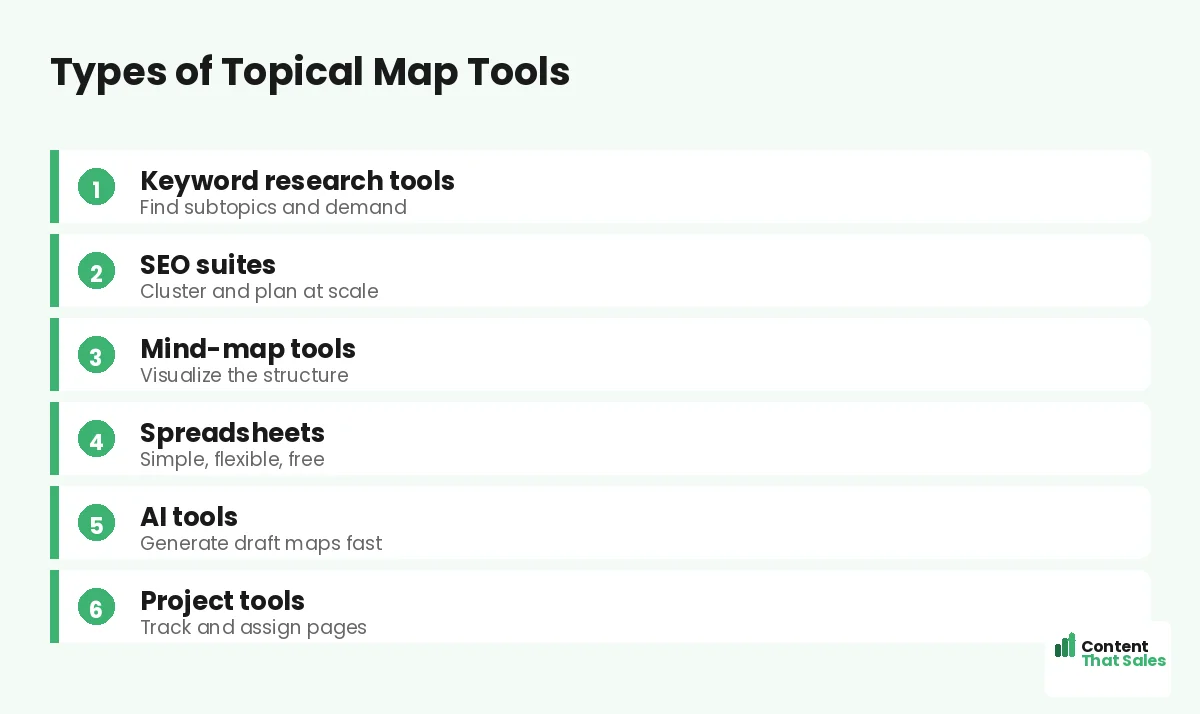Screen dimensions: 1200x714
Task: Select the 'SEO suites' heading
Action: tap(208, 265)
